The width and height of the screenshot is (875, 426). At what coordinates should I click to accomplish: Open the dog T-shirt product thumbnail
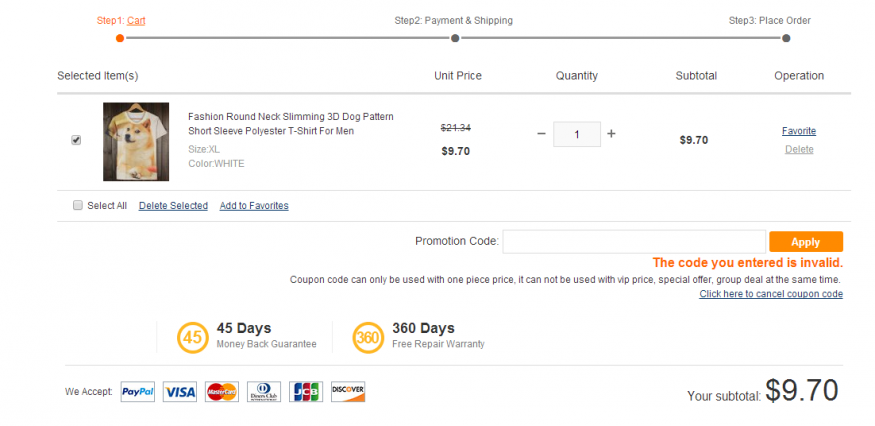coord(136,142)
